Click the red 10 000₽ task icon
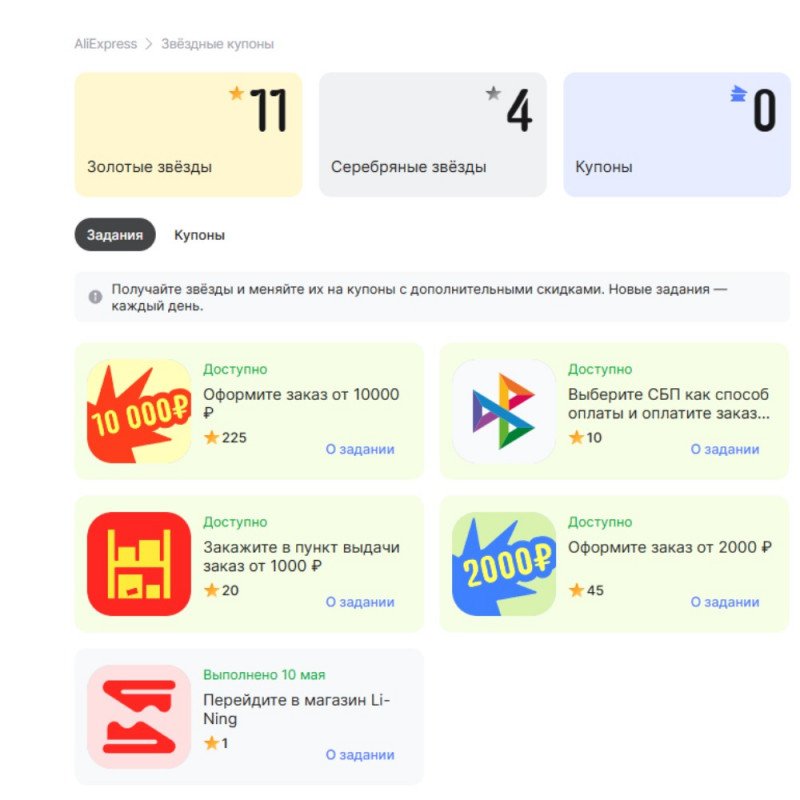The width and height of the screenshot is (800, 800). (139, 411)
